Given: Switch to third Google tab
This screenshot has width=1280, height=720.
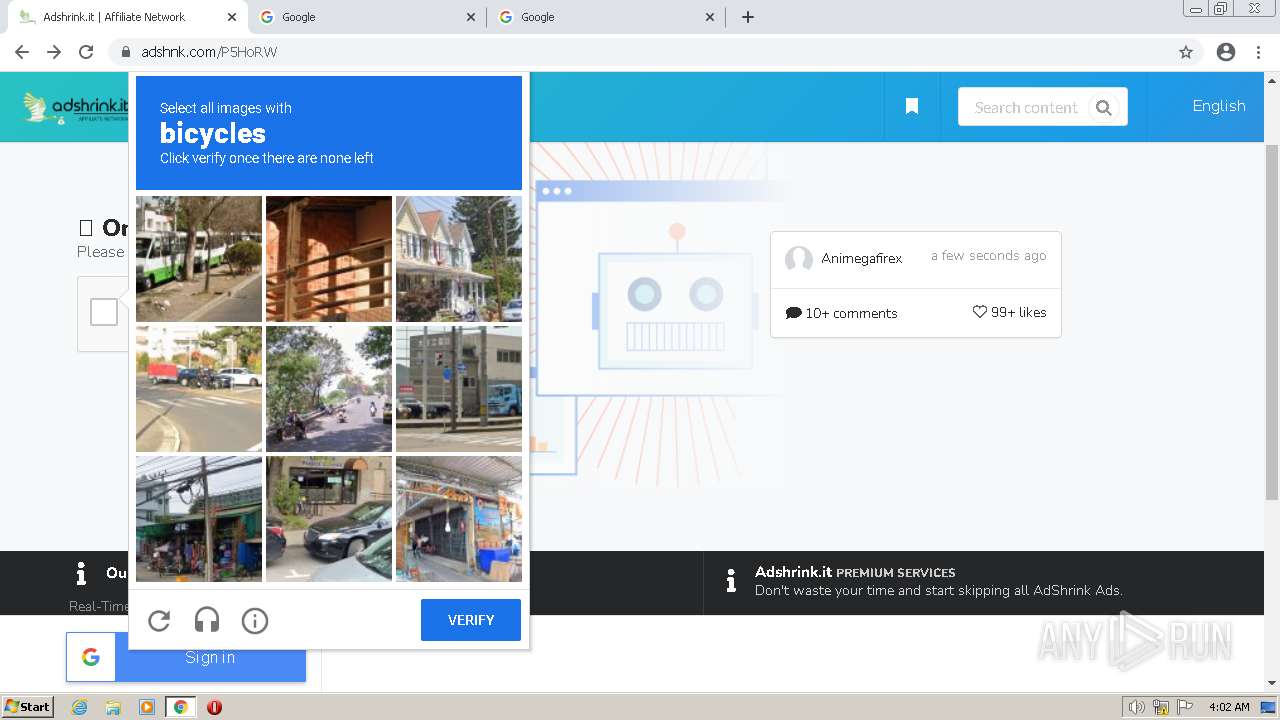Looking at the screenshot, I should (607, 17).
